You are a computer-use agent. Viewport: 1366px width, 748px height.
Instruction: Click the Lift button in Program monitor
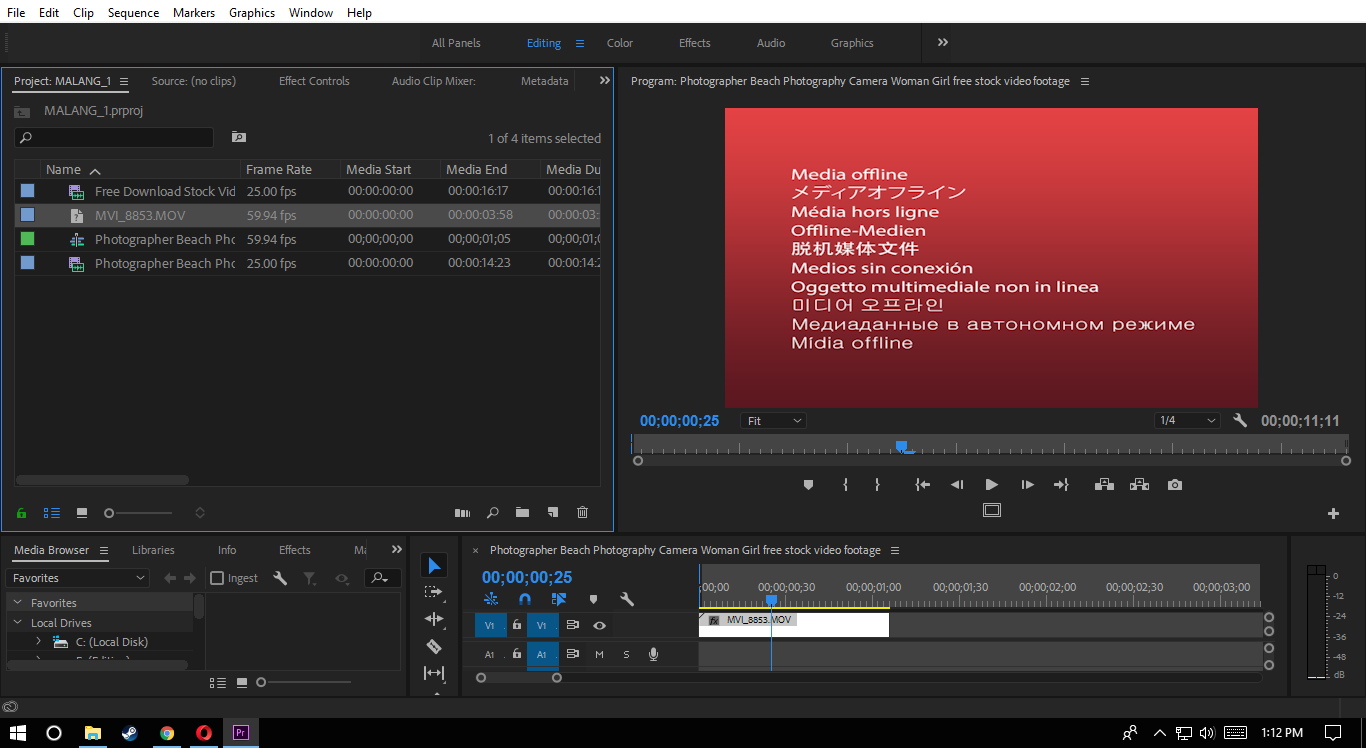[1104, 485]
